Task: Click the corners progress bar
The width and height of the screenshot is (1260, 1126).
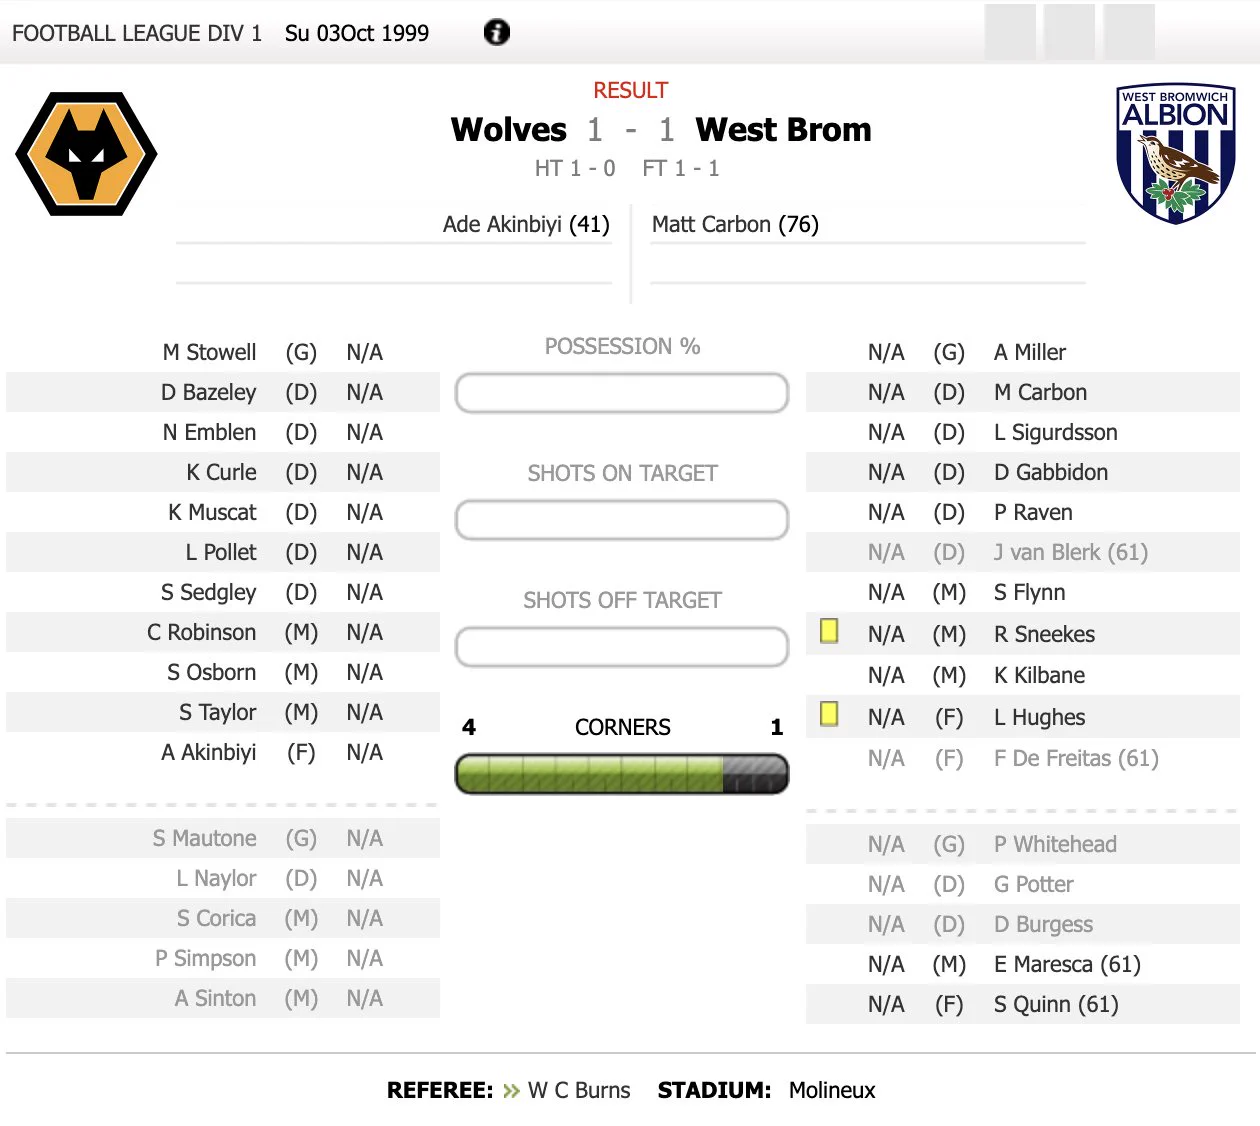Action: click(622, 774)
